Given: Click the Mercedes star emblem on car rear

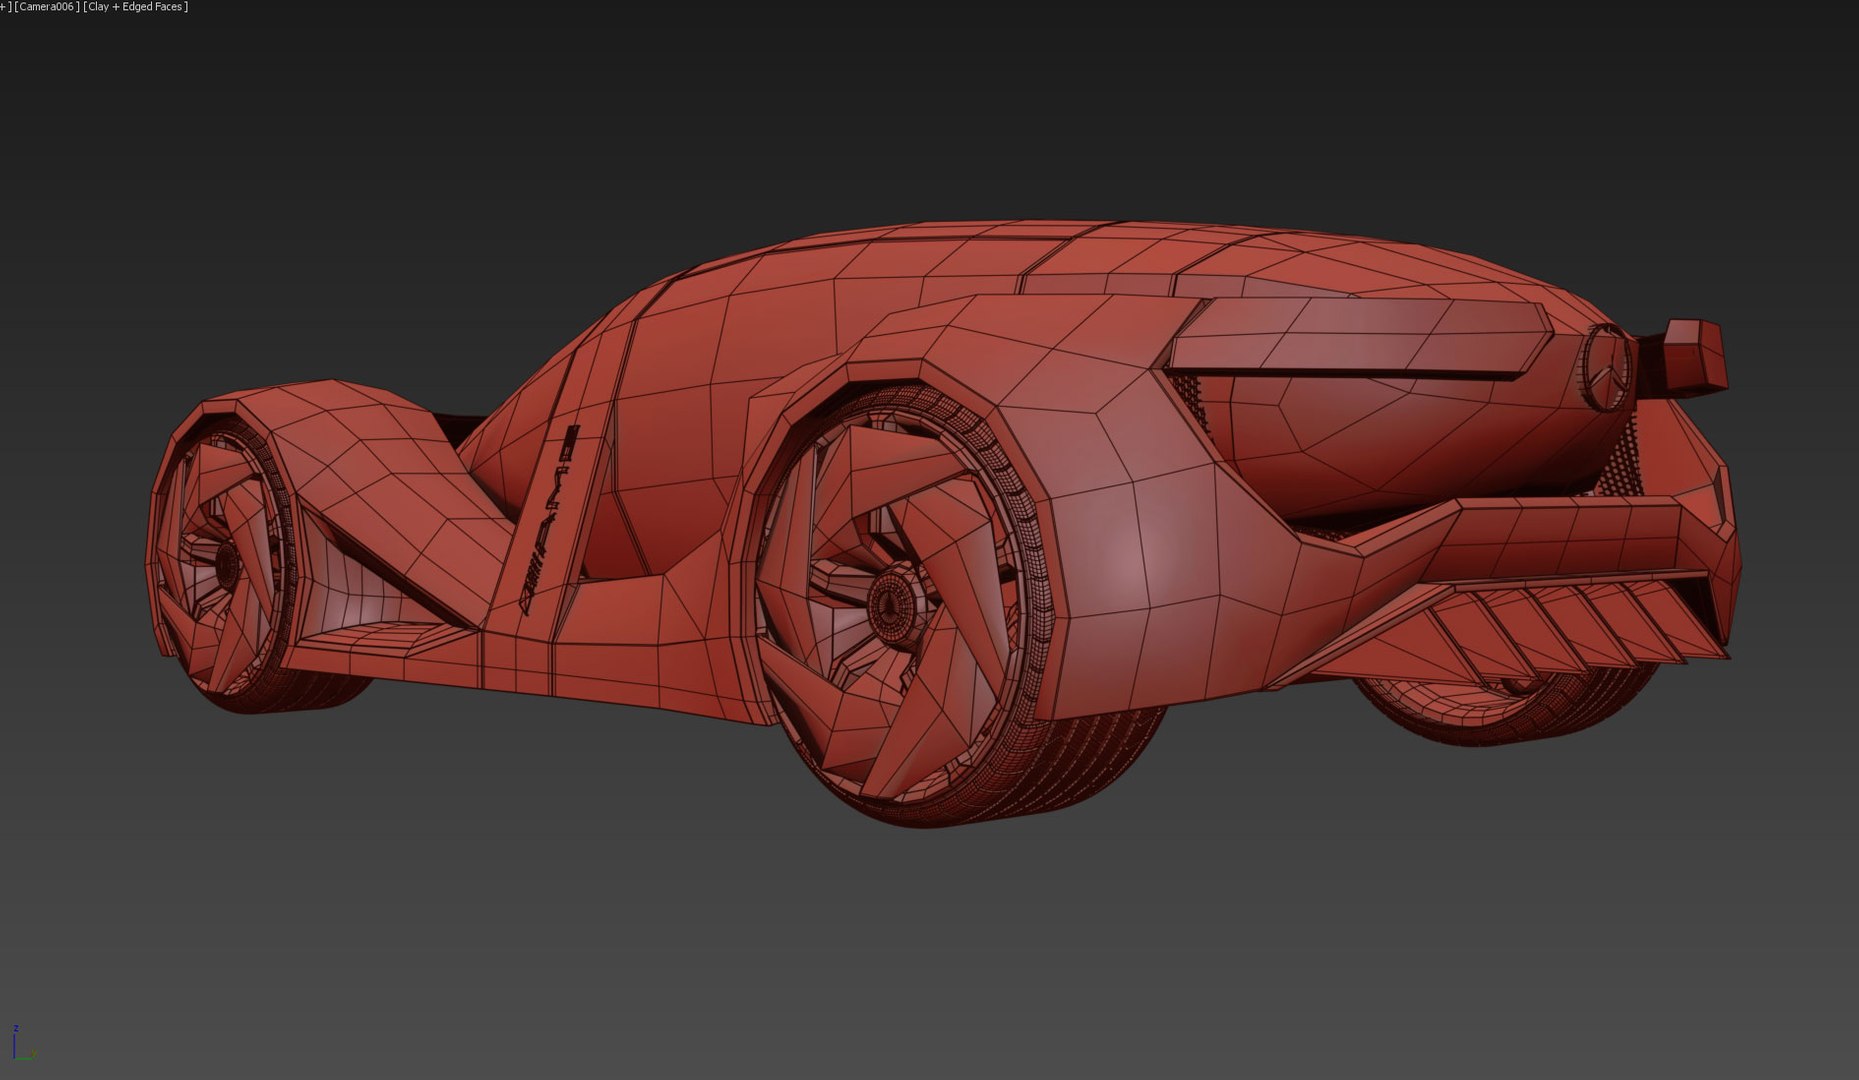Looking at the screenshot, I should tap(1605, 367).
